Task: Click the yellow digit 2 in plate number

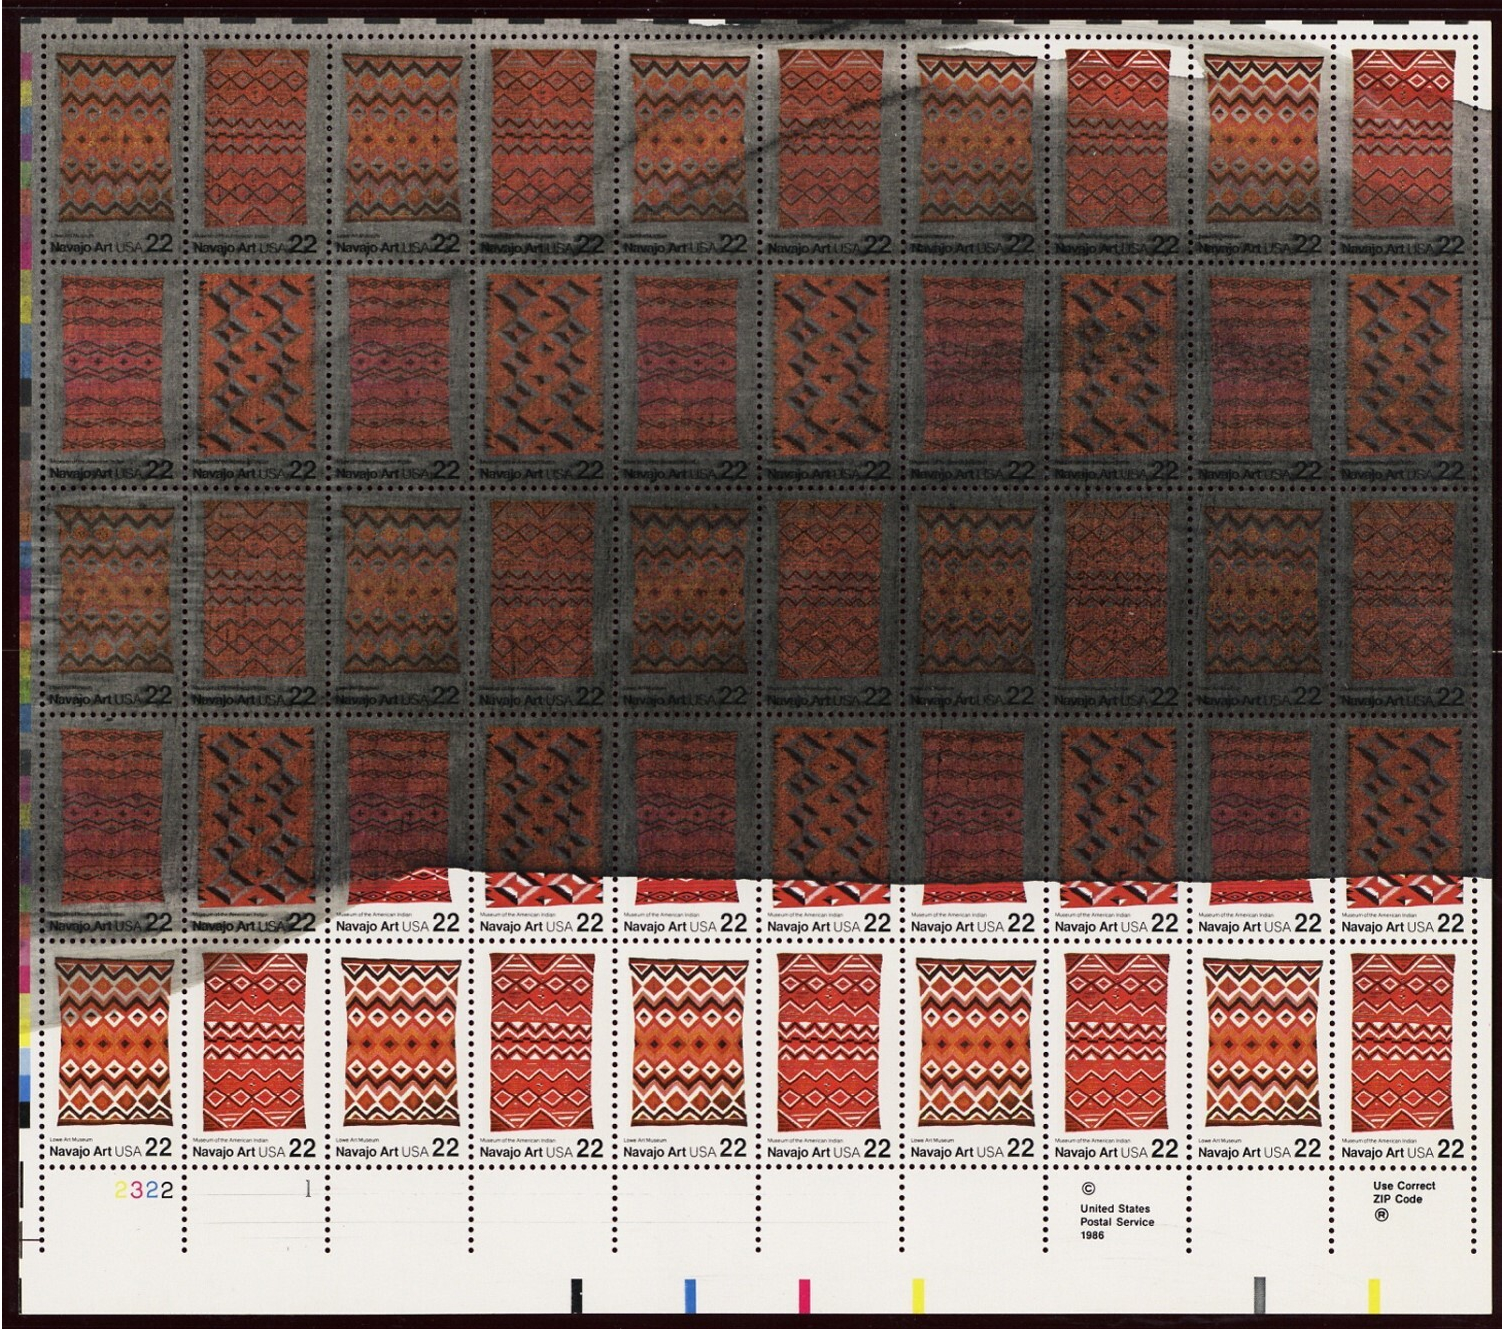Action: [x=121, y=1190]
